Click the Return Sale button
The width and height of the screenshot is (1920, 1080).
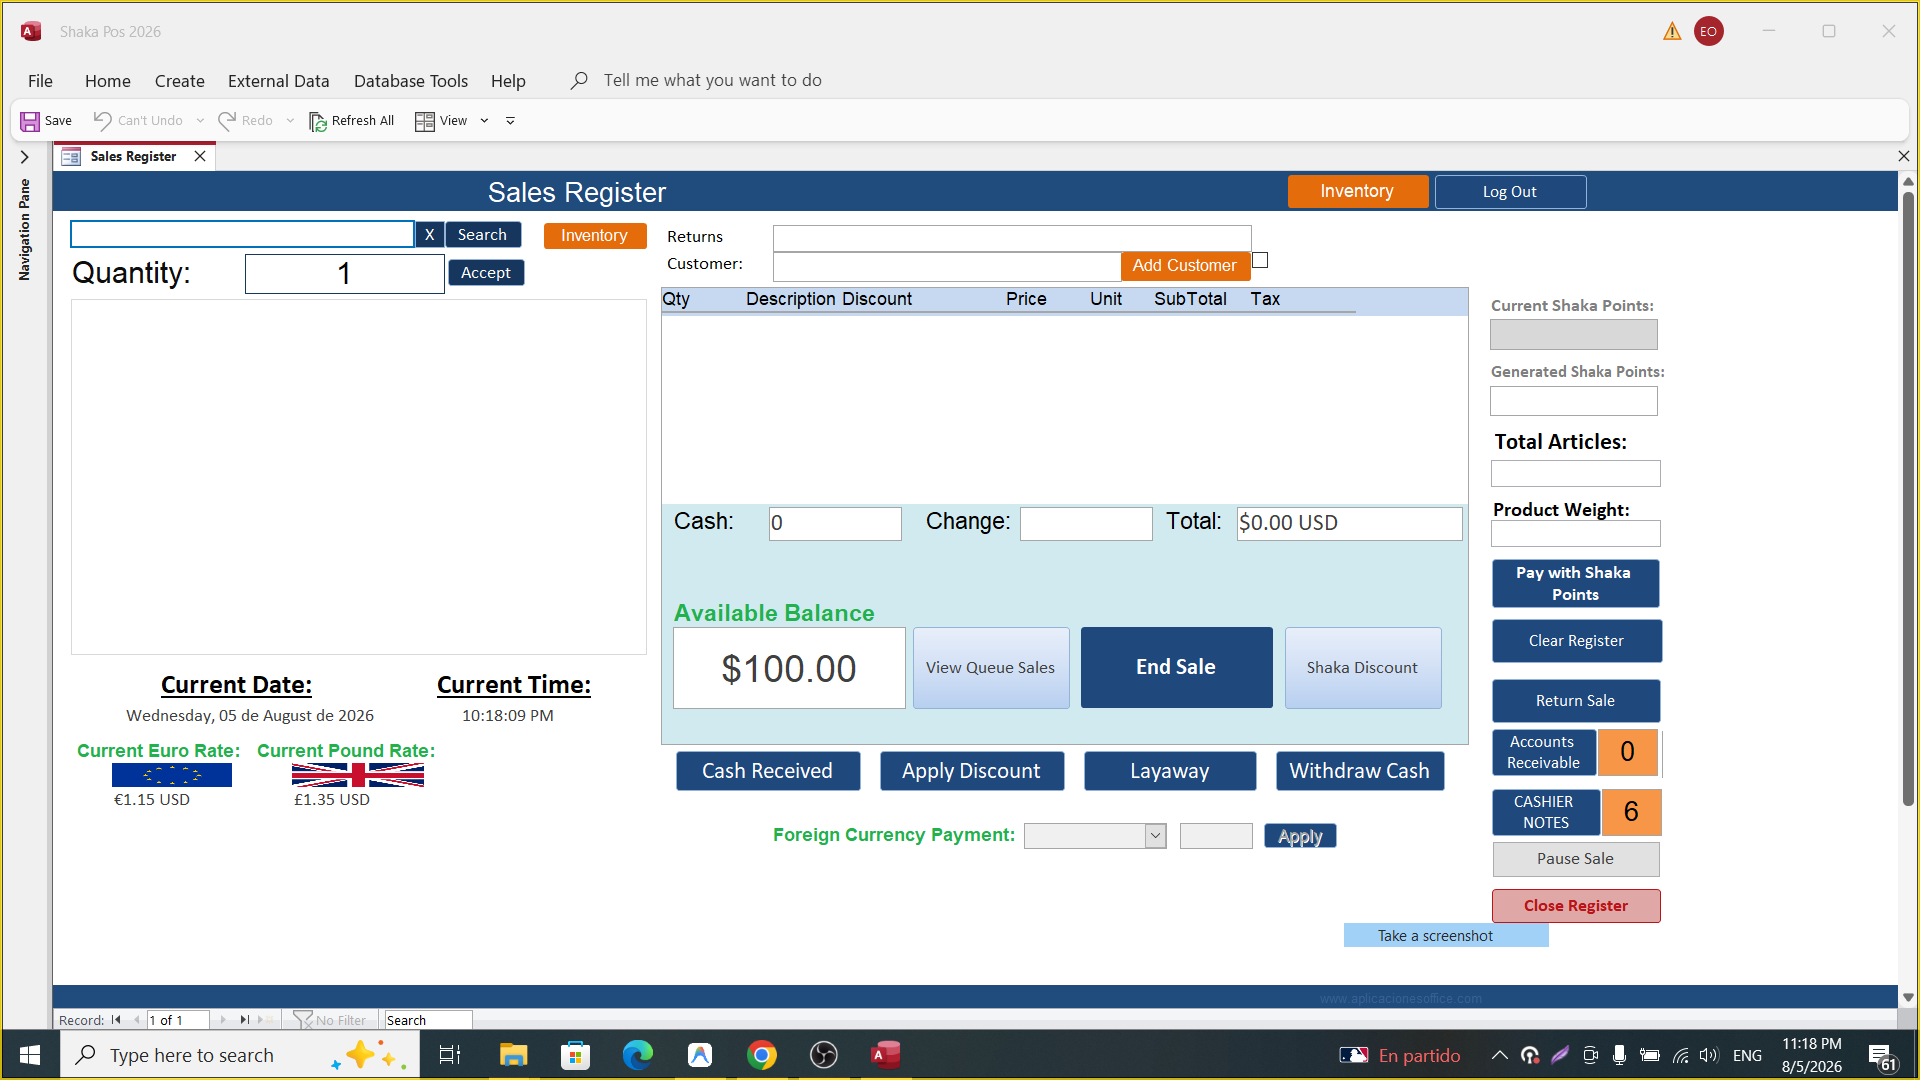pyautogui.click(x=1576, y=701)
